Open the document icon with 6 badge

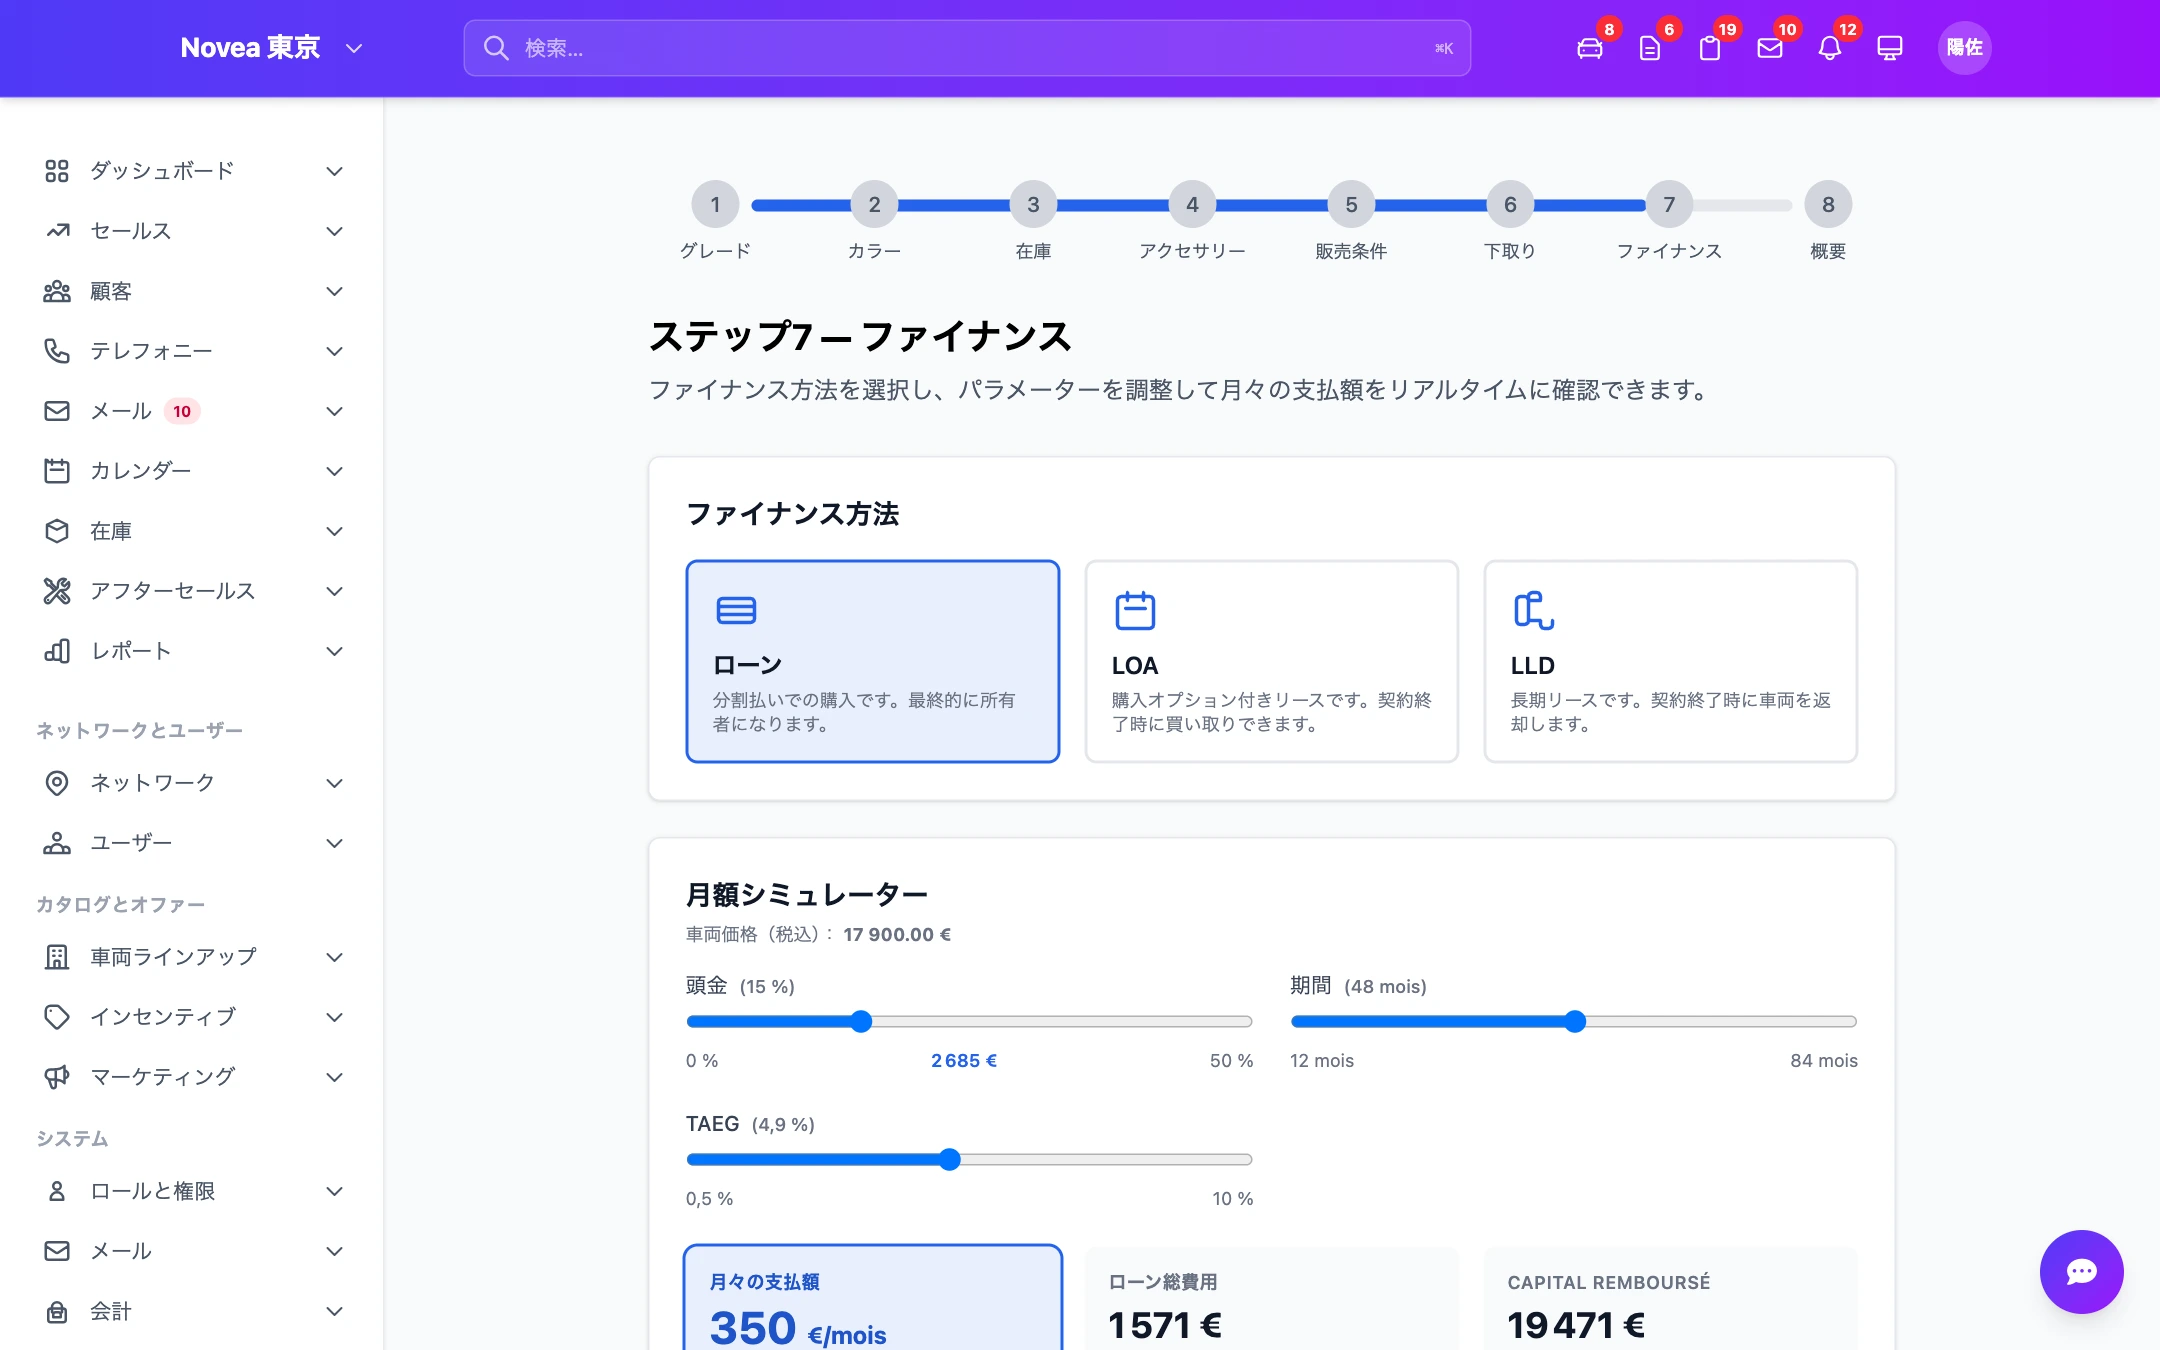(1649, 48)
